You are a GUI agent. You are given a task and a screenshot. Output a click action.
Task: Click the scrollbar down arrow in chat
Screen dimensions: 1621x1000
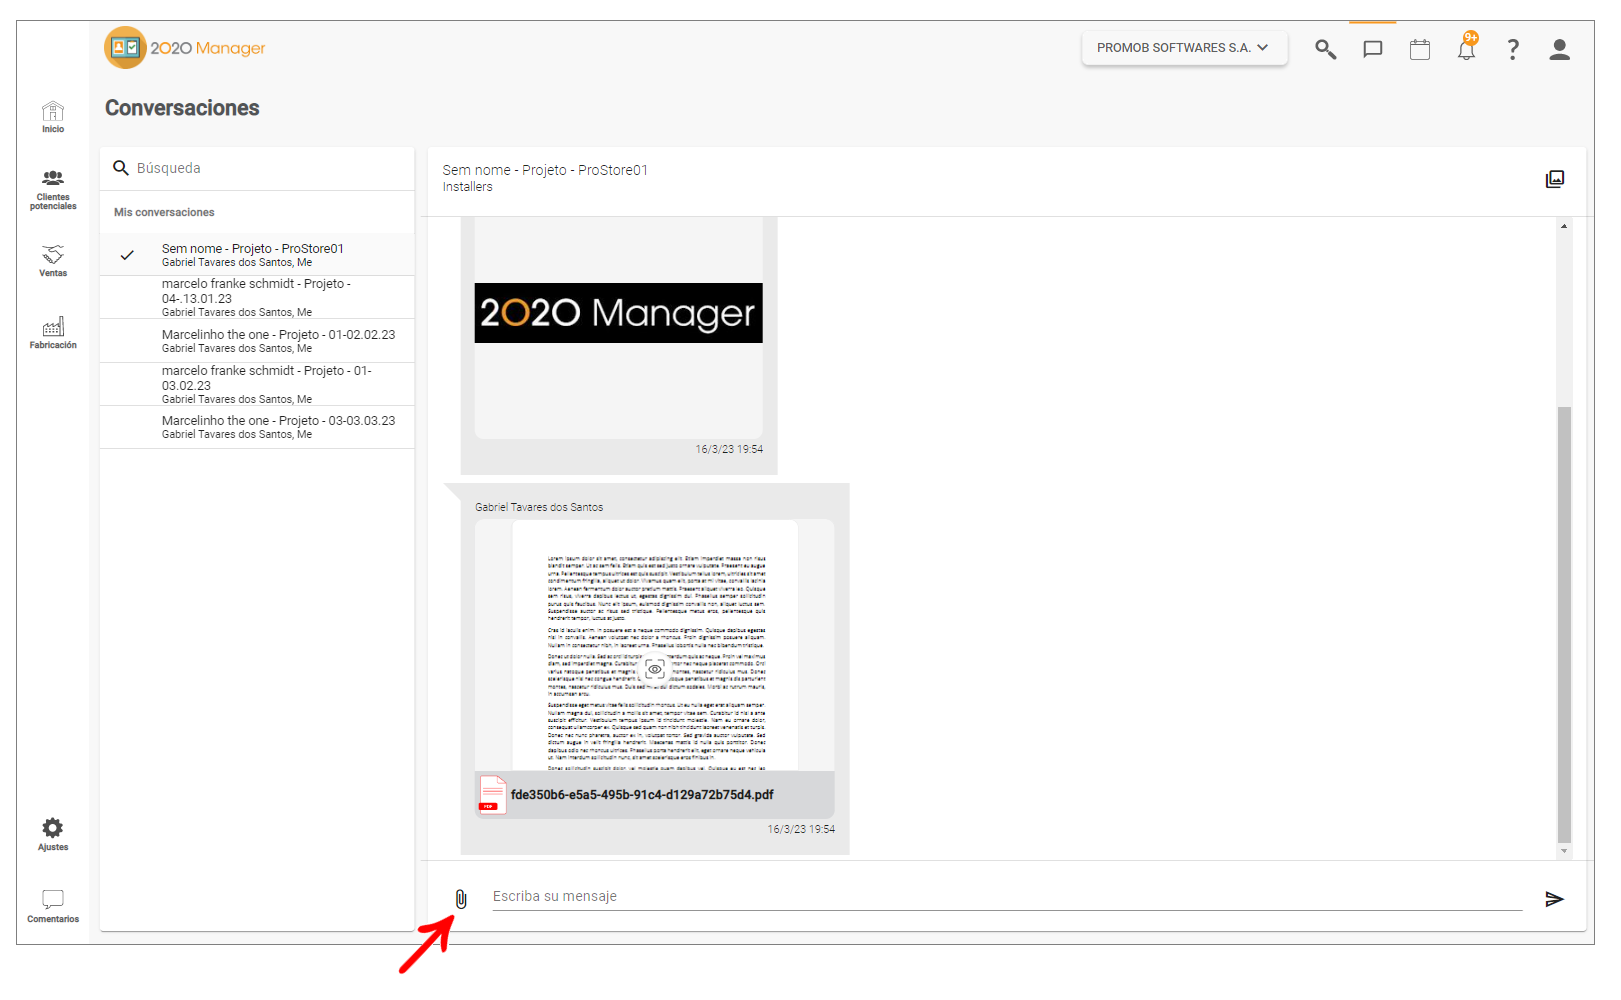coord(1564,851)
